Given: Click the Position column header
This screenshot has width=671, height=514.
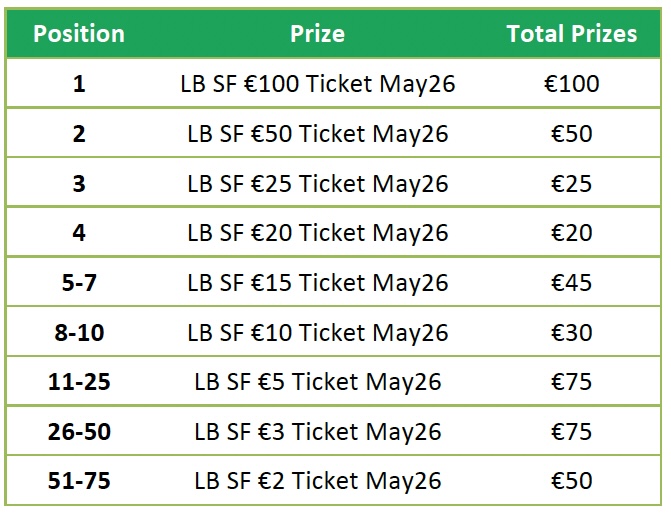Looking at the screenshot, I should [x=79, y=34].
